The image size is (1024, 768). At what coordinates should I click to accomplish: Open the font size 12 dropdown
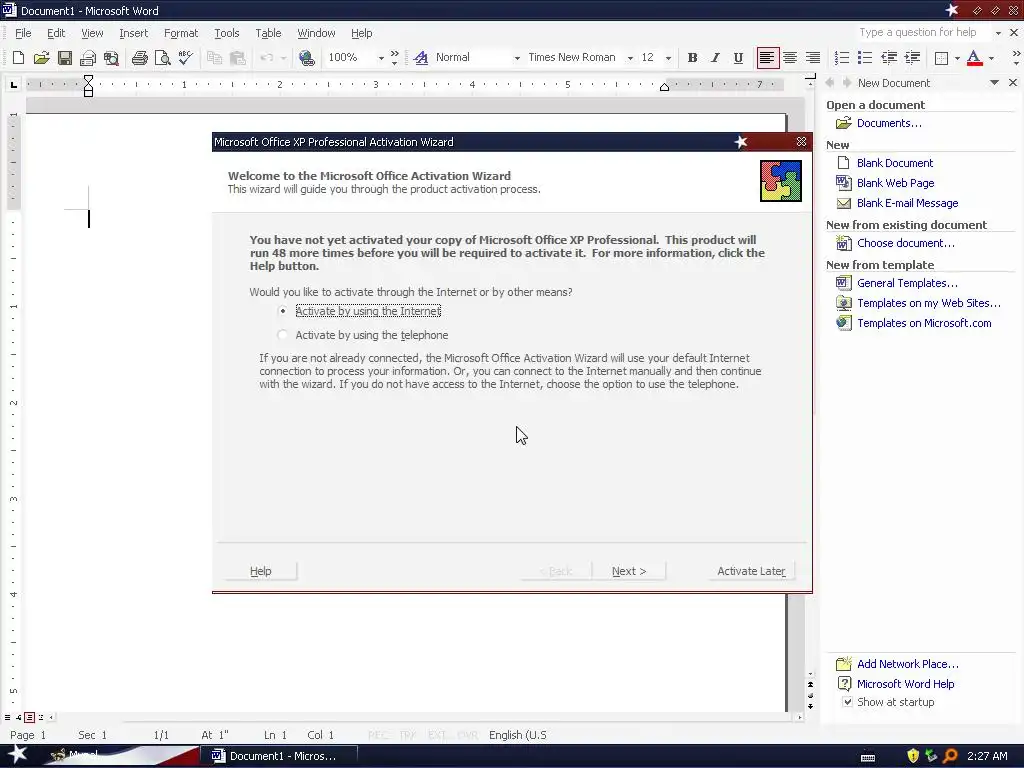[x=668, y=57]
